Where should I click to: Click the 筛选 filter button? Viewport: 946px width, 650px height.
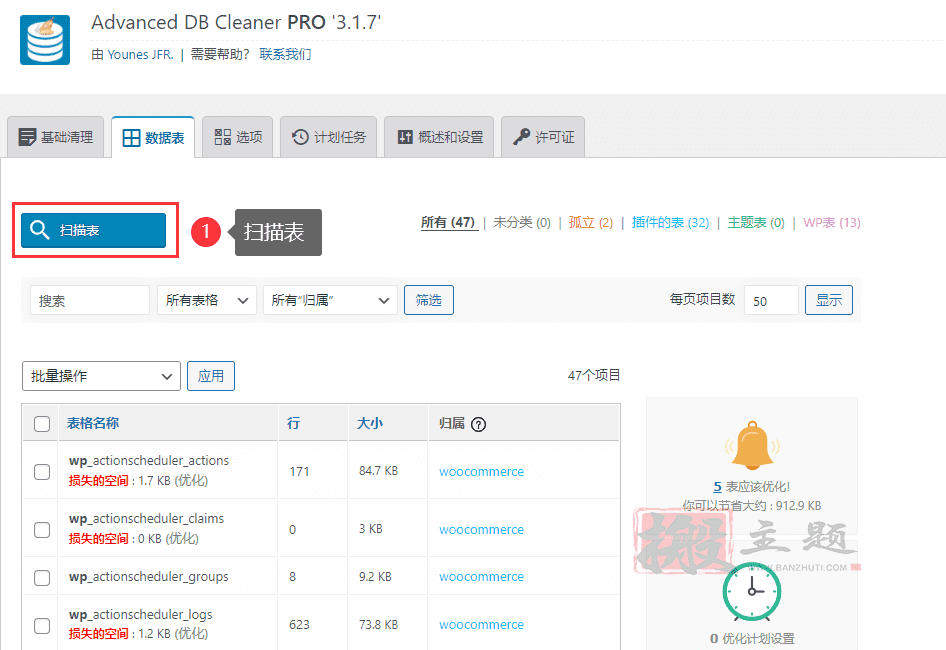[x=428, y=300]
